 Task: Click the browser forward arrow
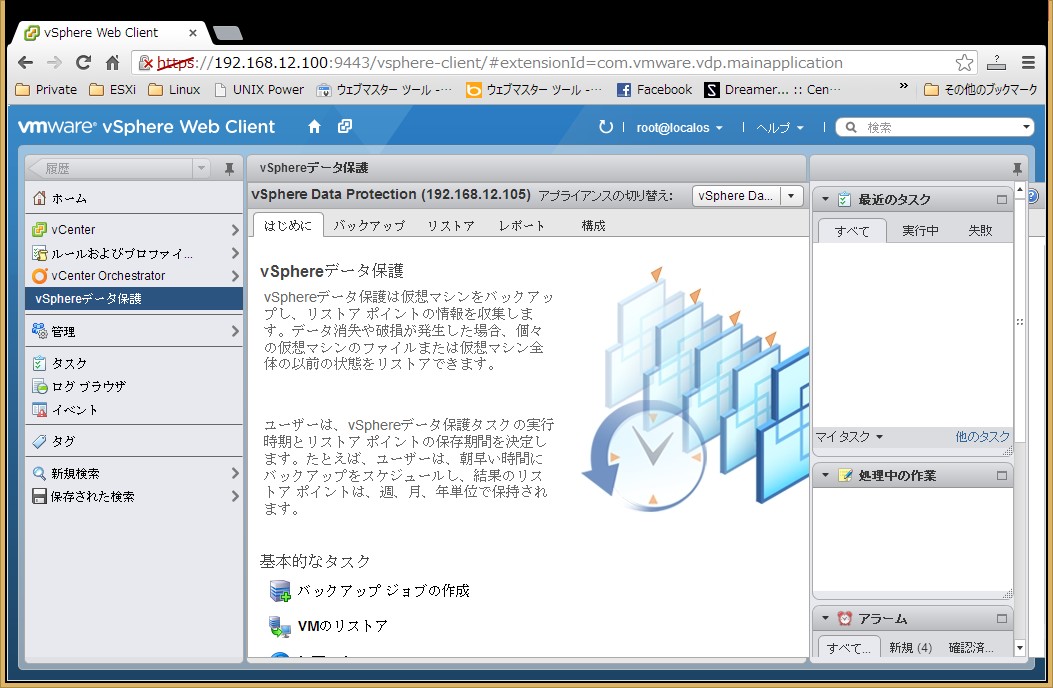click(54, 62)
